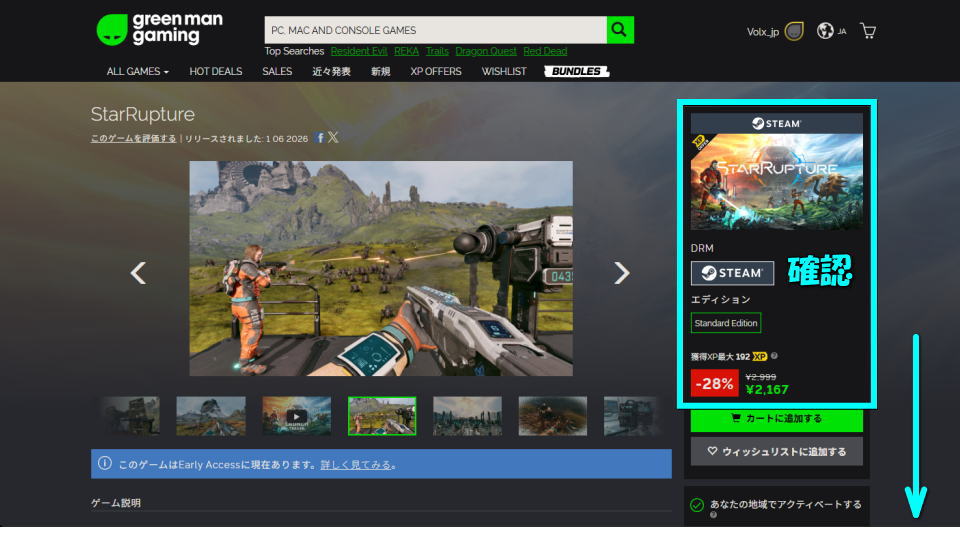The image size is (960, 540).
Task: Show previous screenshot with left arrow
Action: [x=139, y=272]
